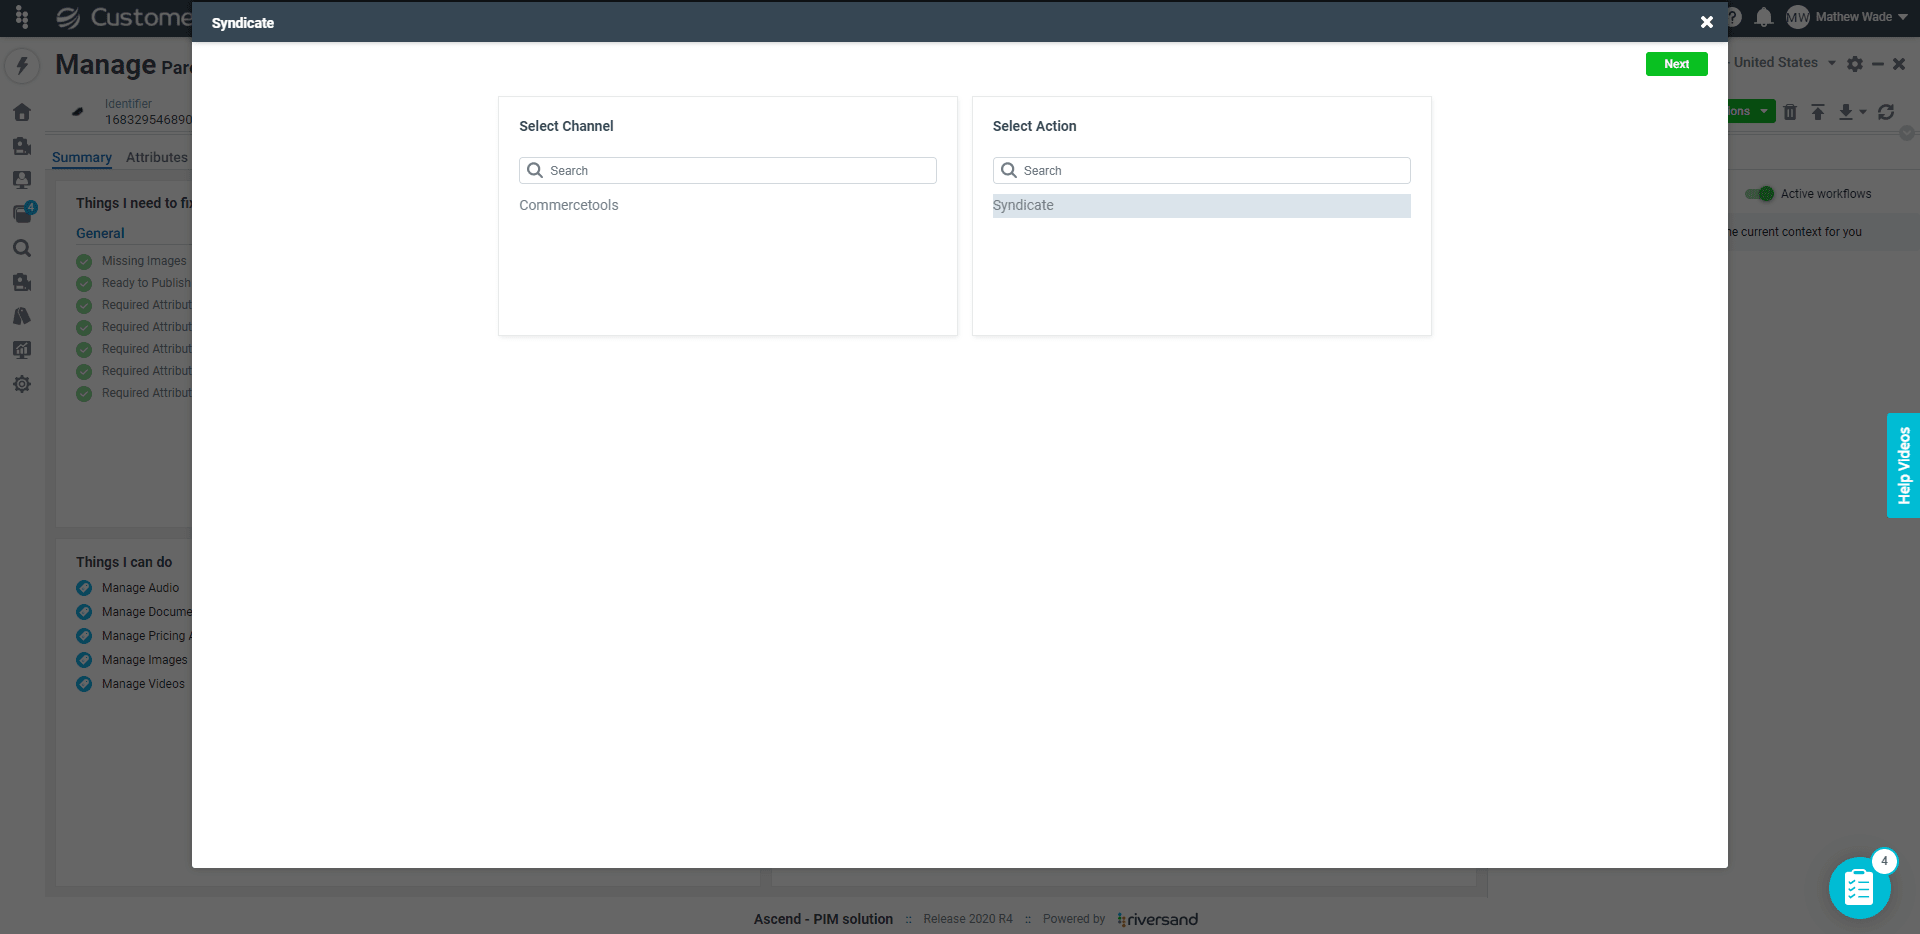Open notifications bell
Image resolution: width=1920 pixels, height=934 pixels.
(x=1764, y=17)
